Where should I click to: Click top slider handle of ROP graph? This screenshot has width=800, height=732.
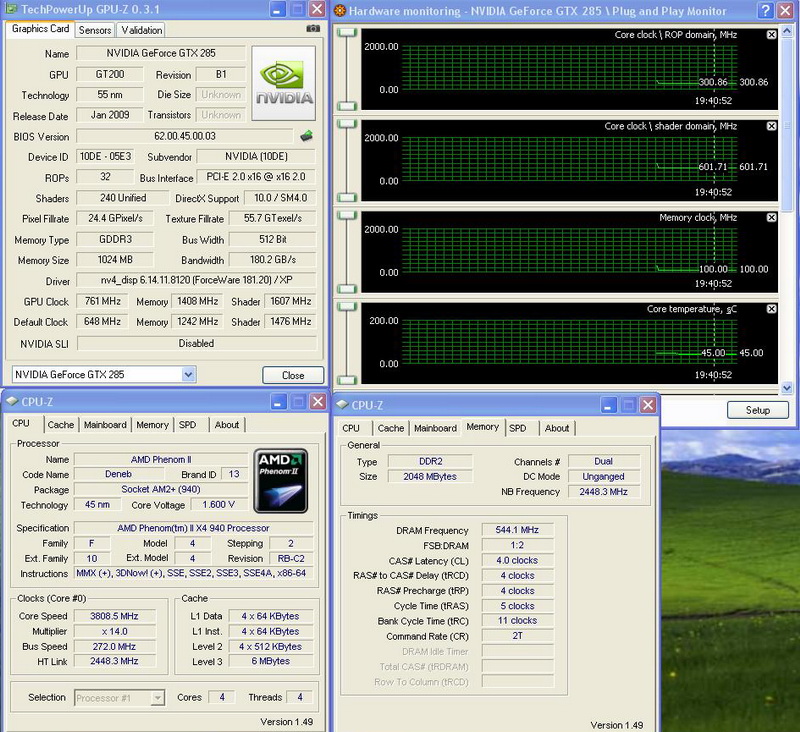[346, 34]
